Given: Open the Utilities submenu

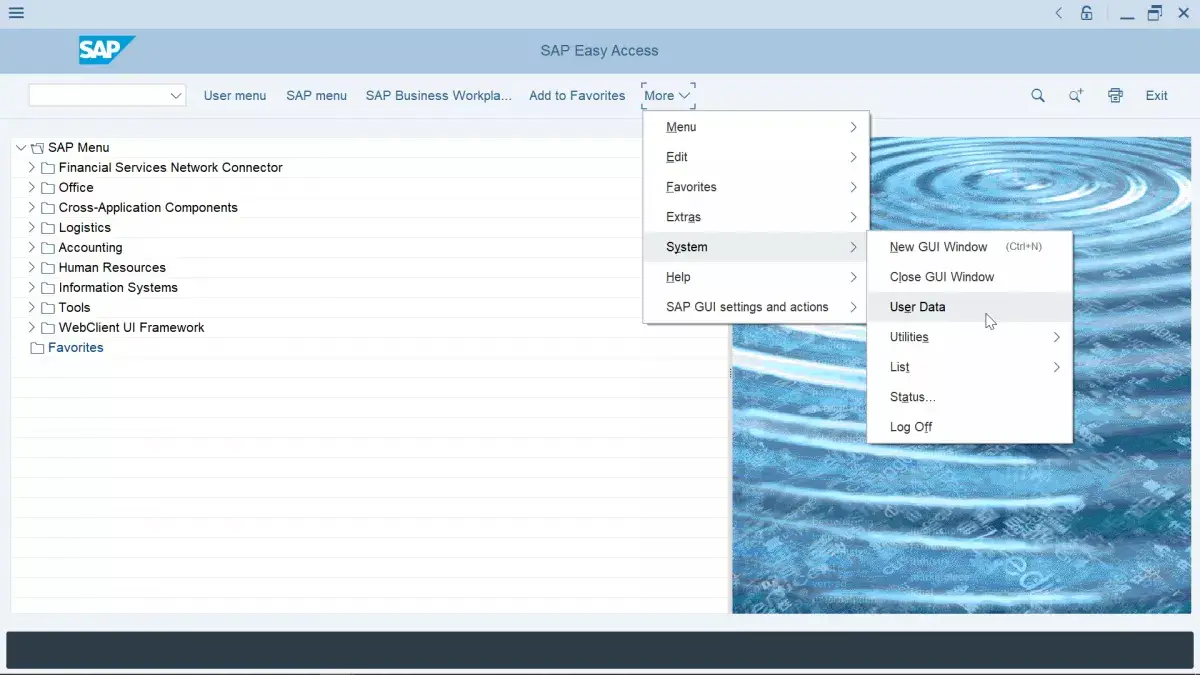Looking at the screenshot, I should [970, 337].
